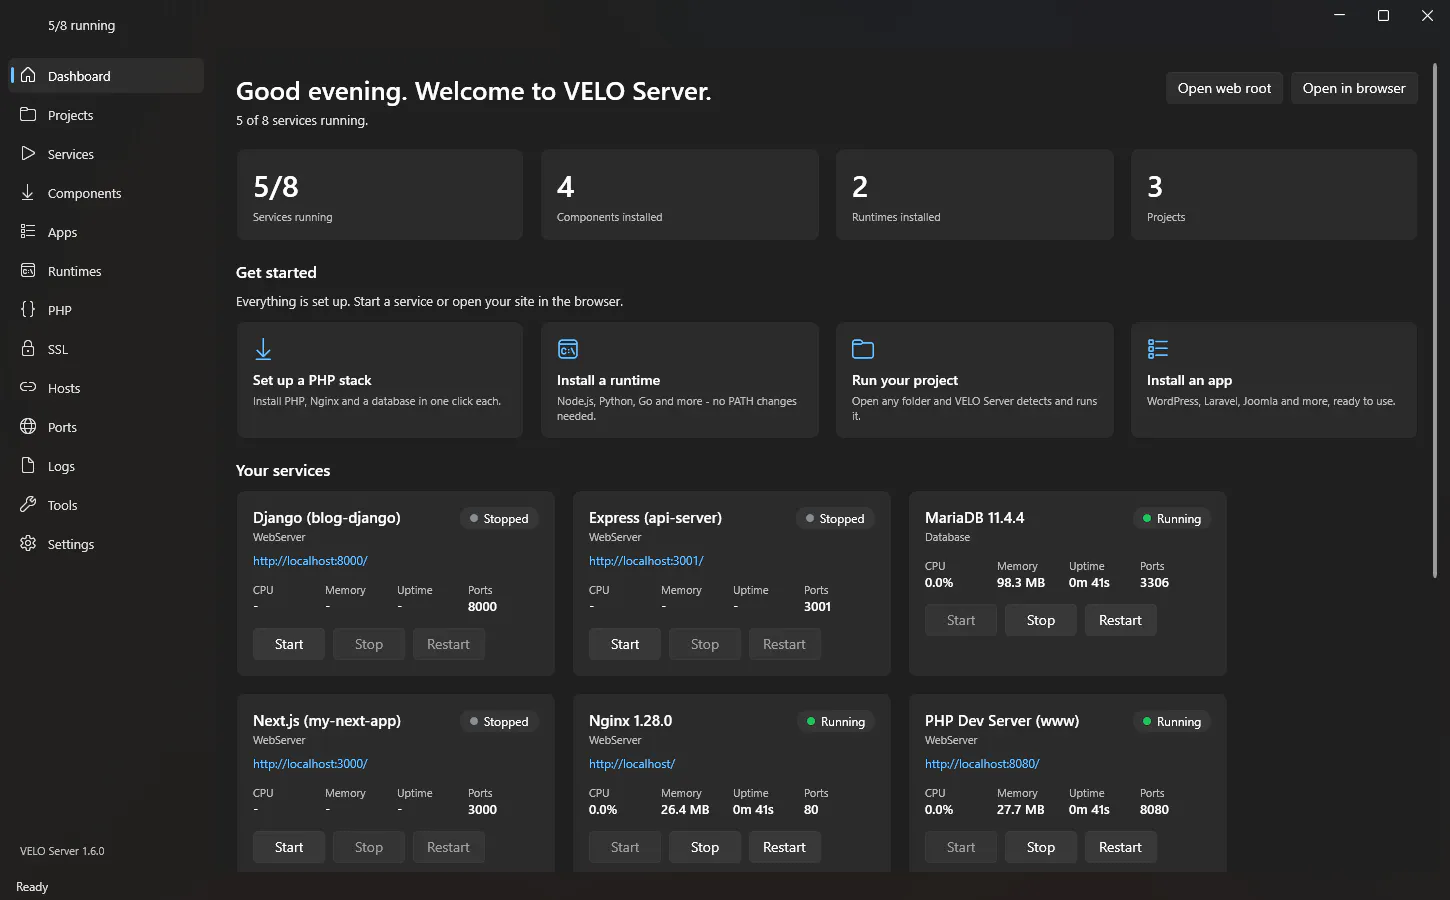1450x900 pixels.
Task: Click the Components download icon in sidebar
Action: [x=28, y=193]
